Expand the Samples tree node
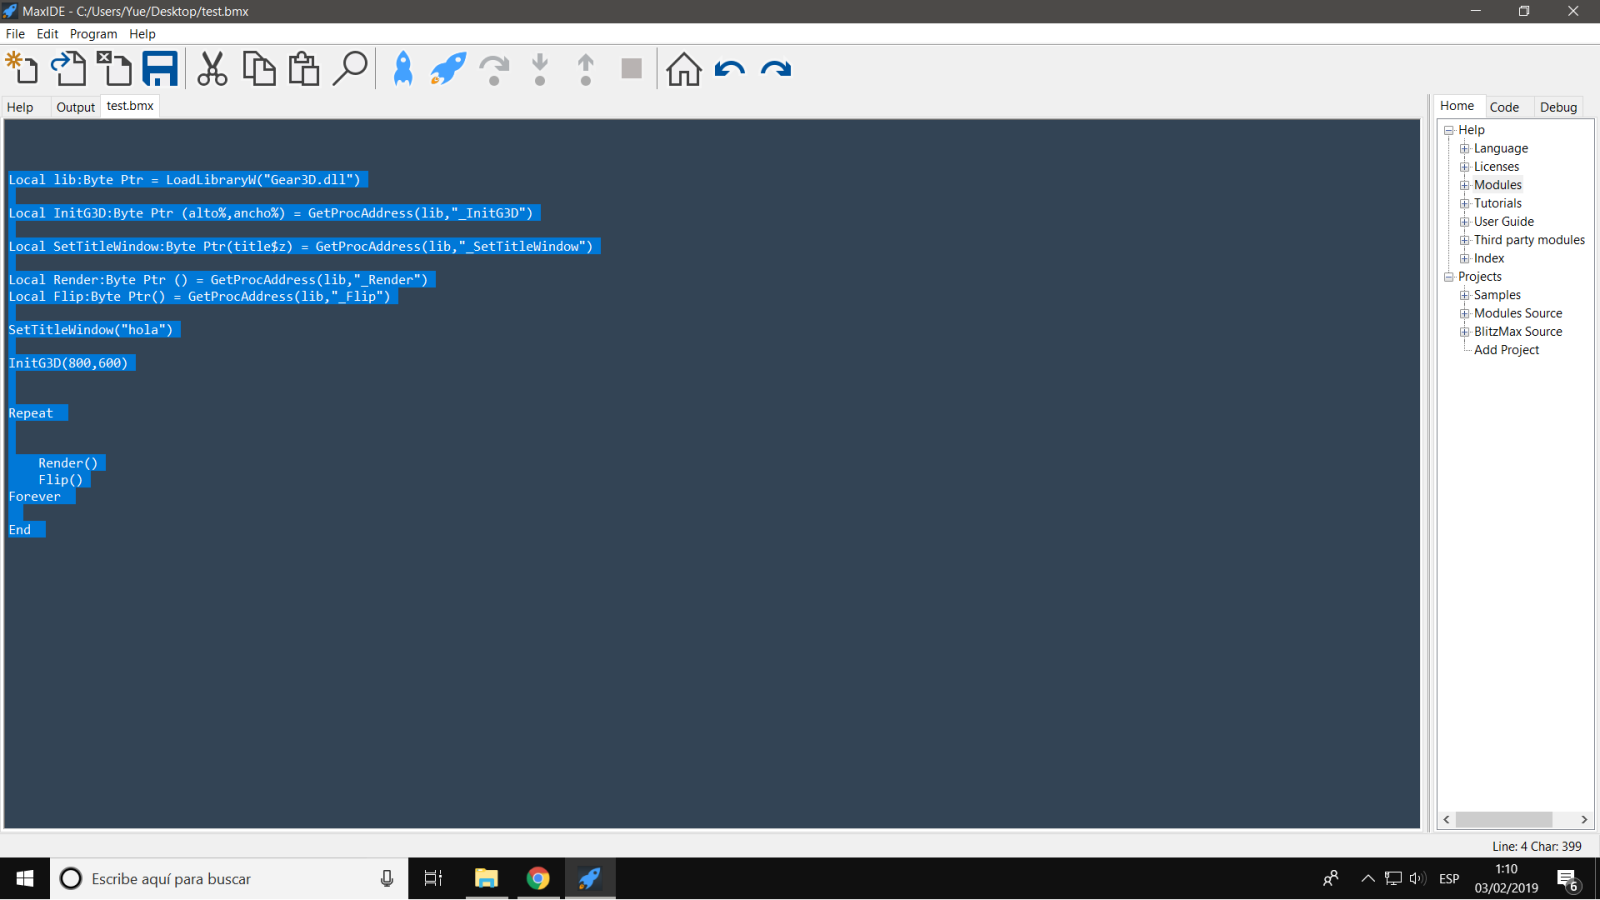Screen dimensions: 1600x900 point(1464,295)
